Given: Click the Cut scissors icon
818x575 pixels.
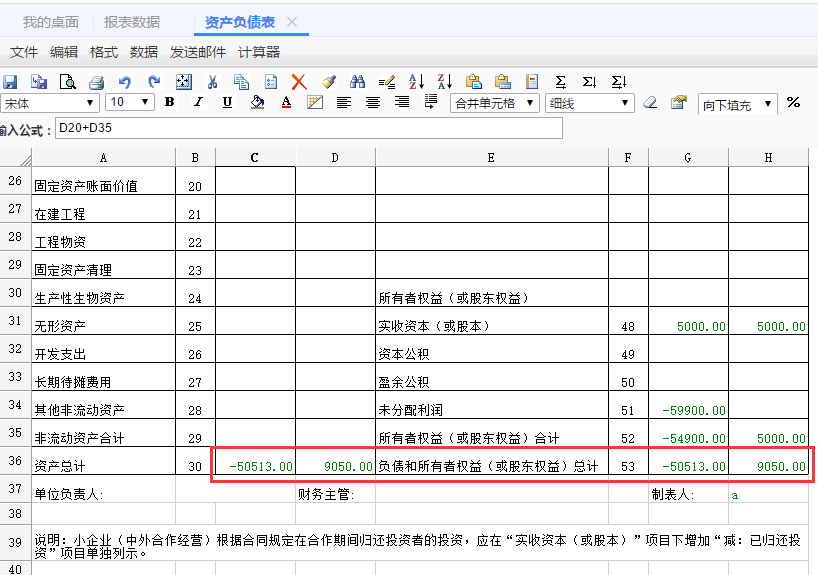Looking at the screenshot, I should tap(212, 82).
